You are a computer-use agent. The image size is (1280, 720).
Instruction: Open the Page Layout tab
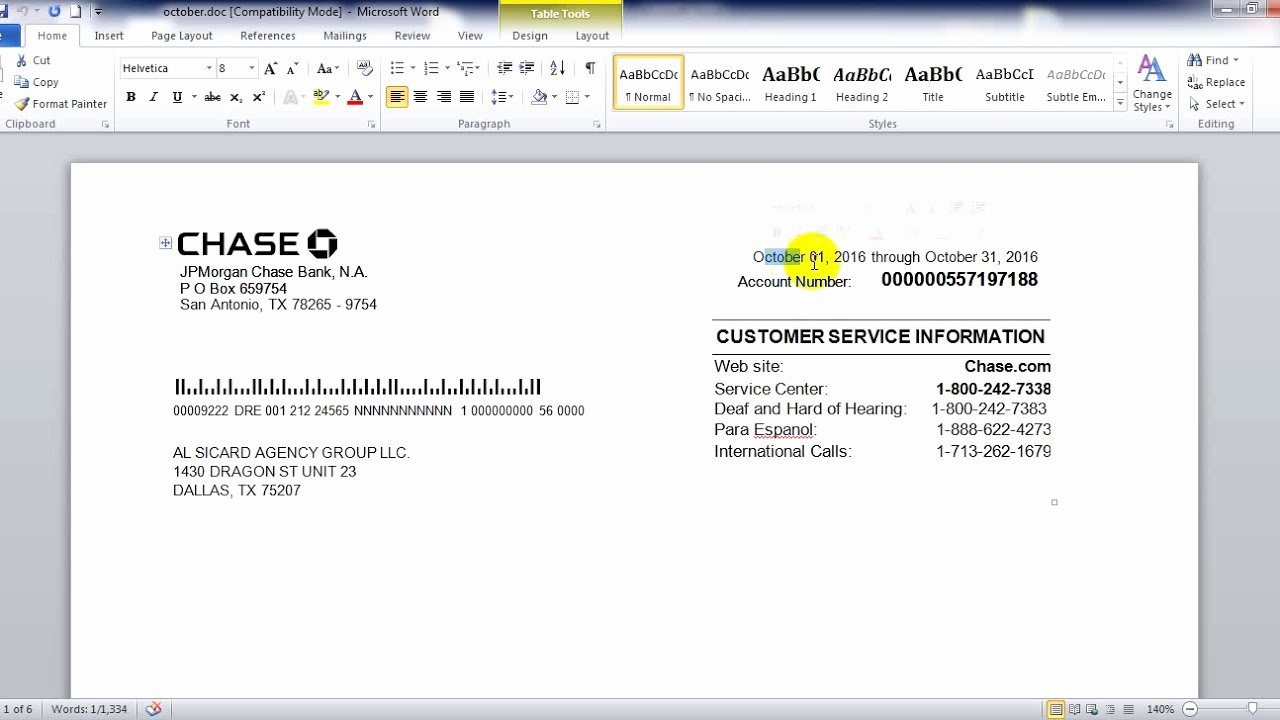tap(182, 36)
